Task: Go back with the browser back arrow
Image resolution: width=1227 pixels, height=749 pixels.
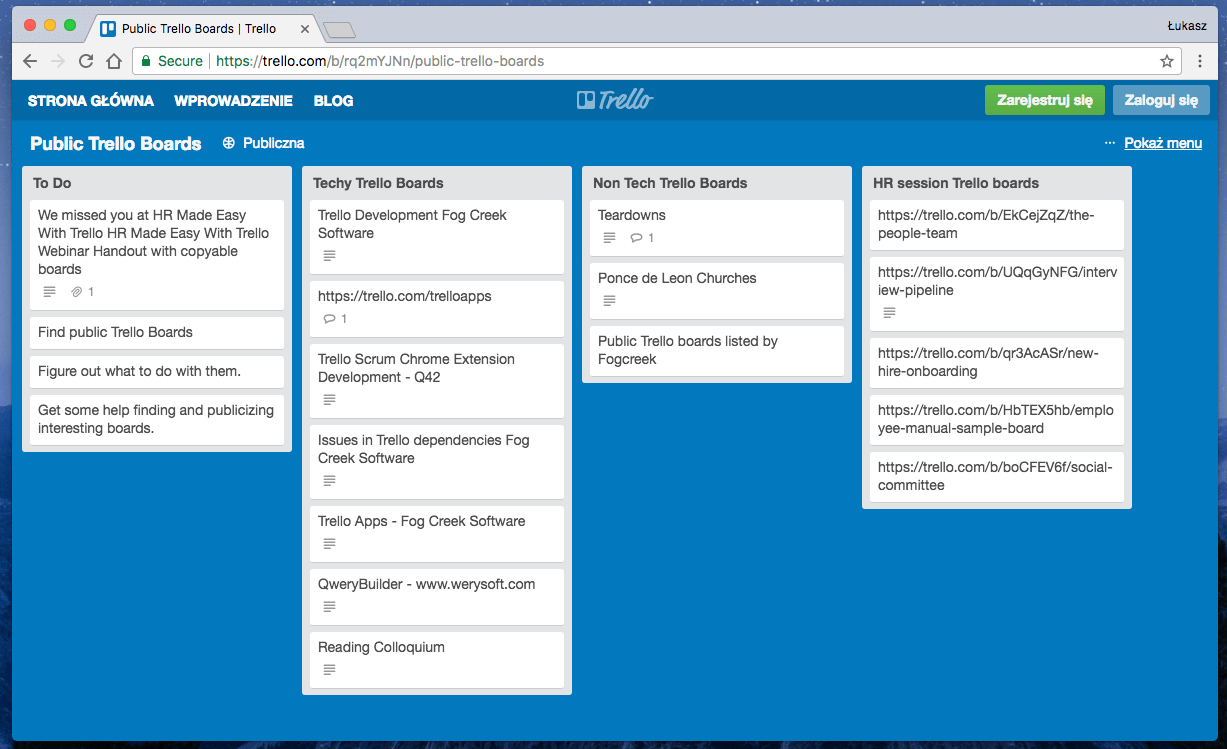Action: (30, 61)
